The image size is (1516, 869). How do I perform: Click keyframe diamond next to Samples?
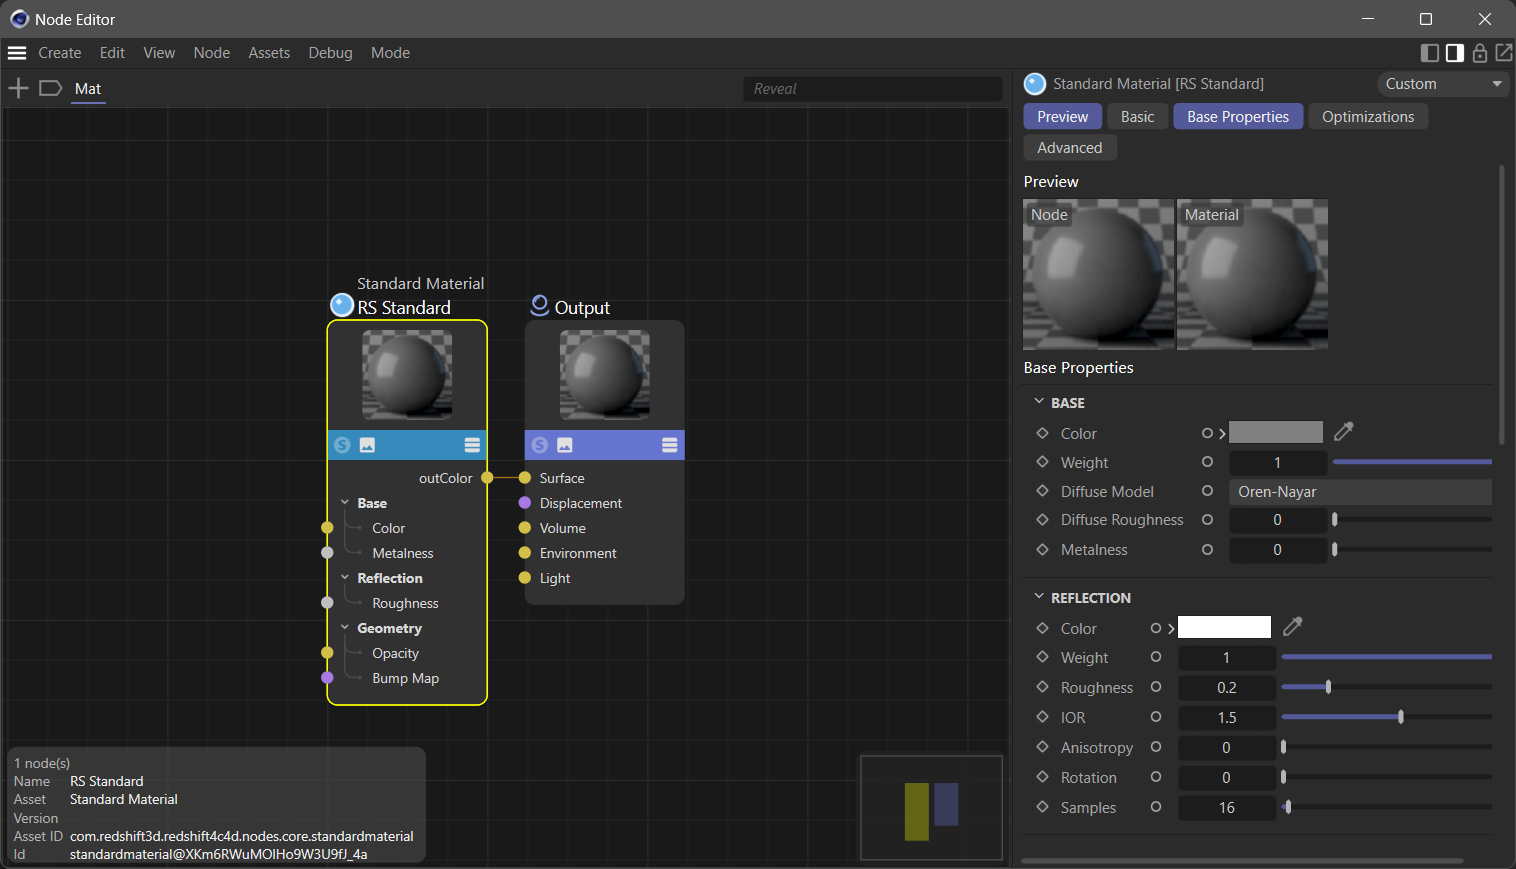tap(1042, 807)
